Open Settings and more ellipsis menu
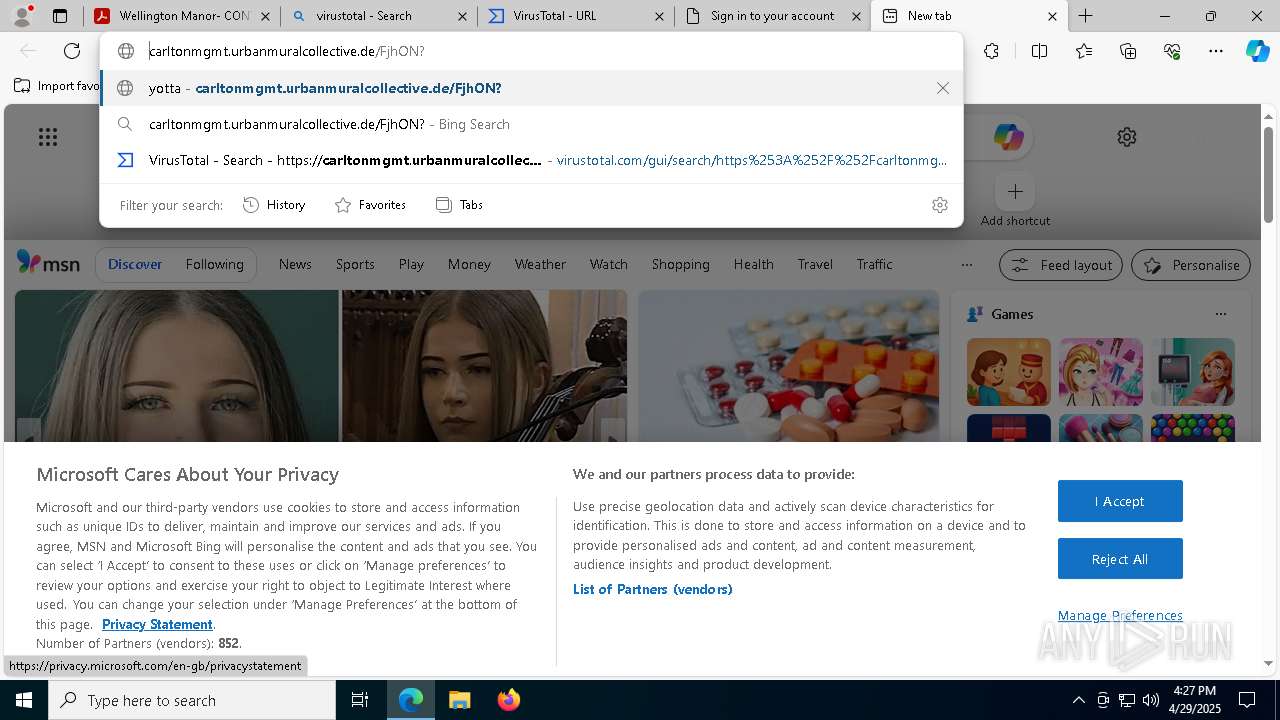1280x720 pixels. [1216, 51]
